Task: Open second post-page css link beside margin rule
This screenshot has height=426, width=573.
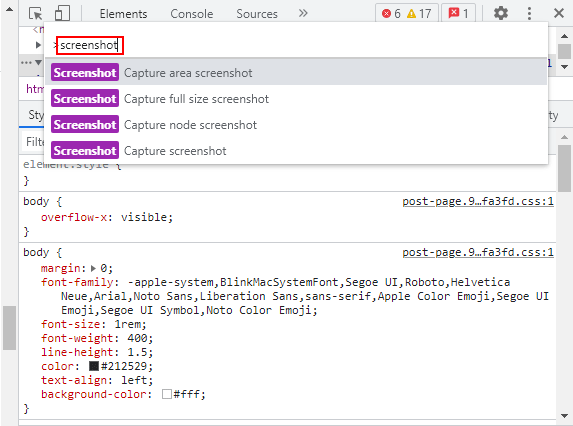Action: [x=478, y=252]
